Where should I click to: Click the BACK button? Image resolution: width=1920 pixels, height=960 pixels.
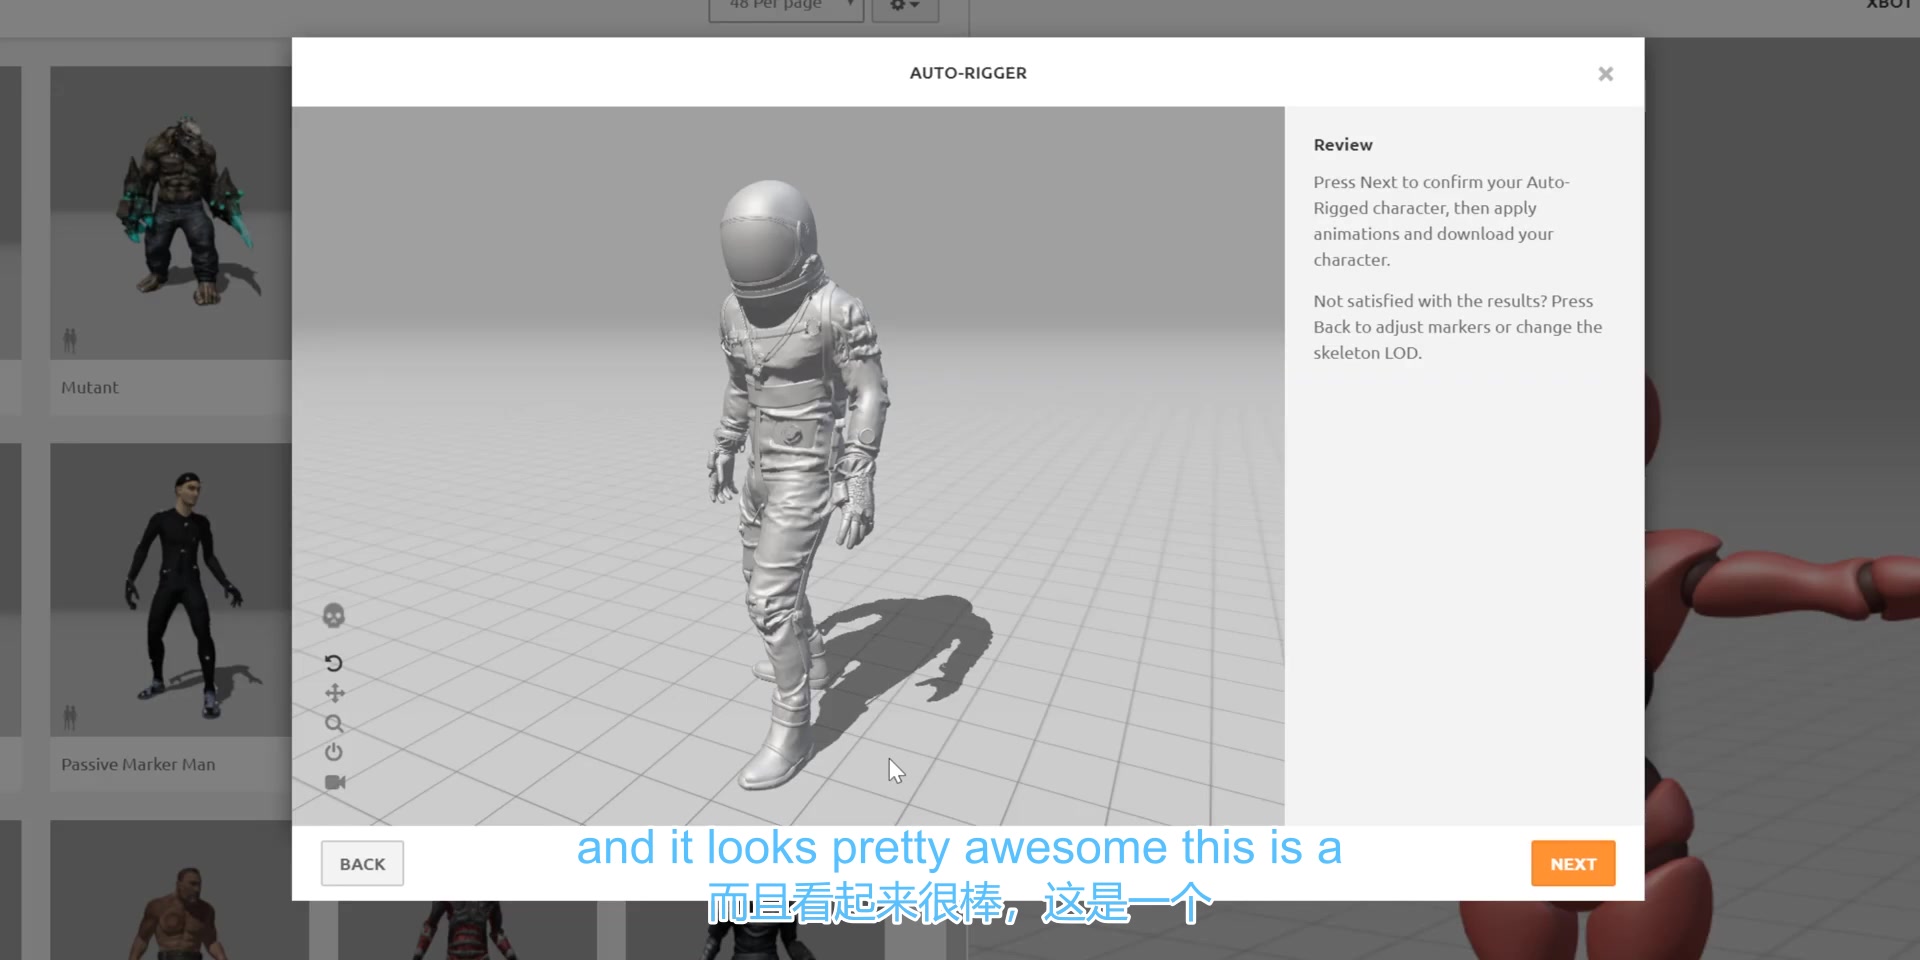click(x=362, y=864)
